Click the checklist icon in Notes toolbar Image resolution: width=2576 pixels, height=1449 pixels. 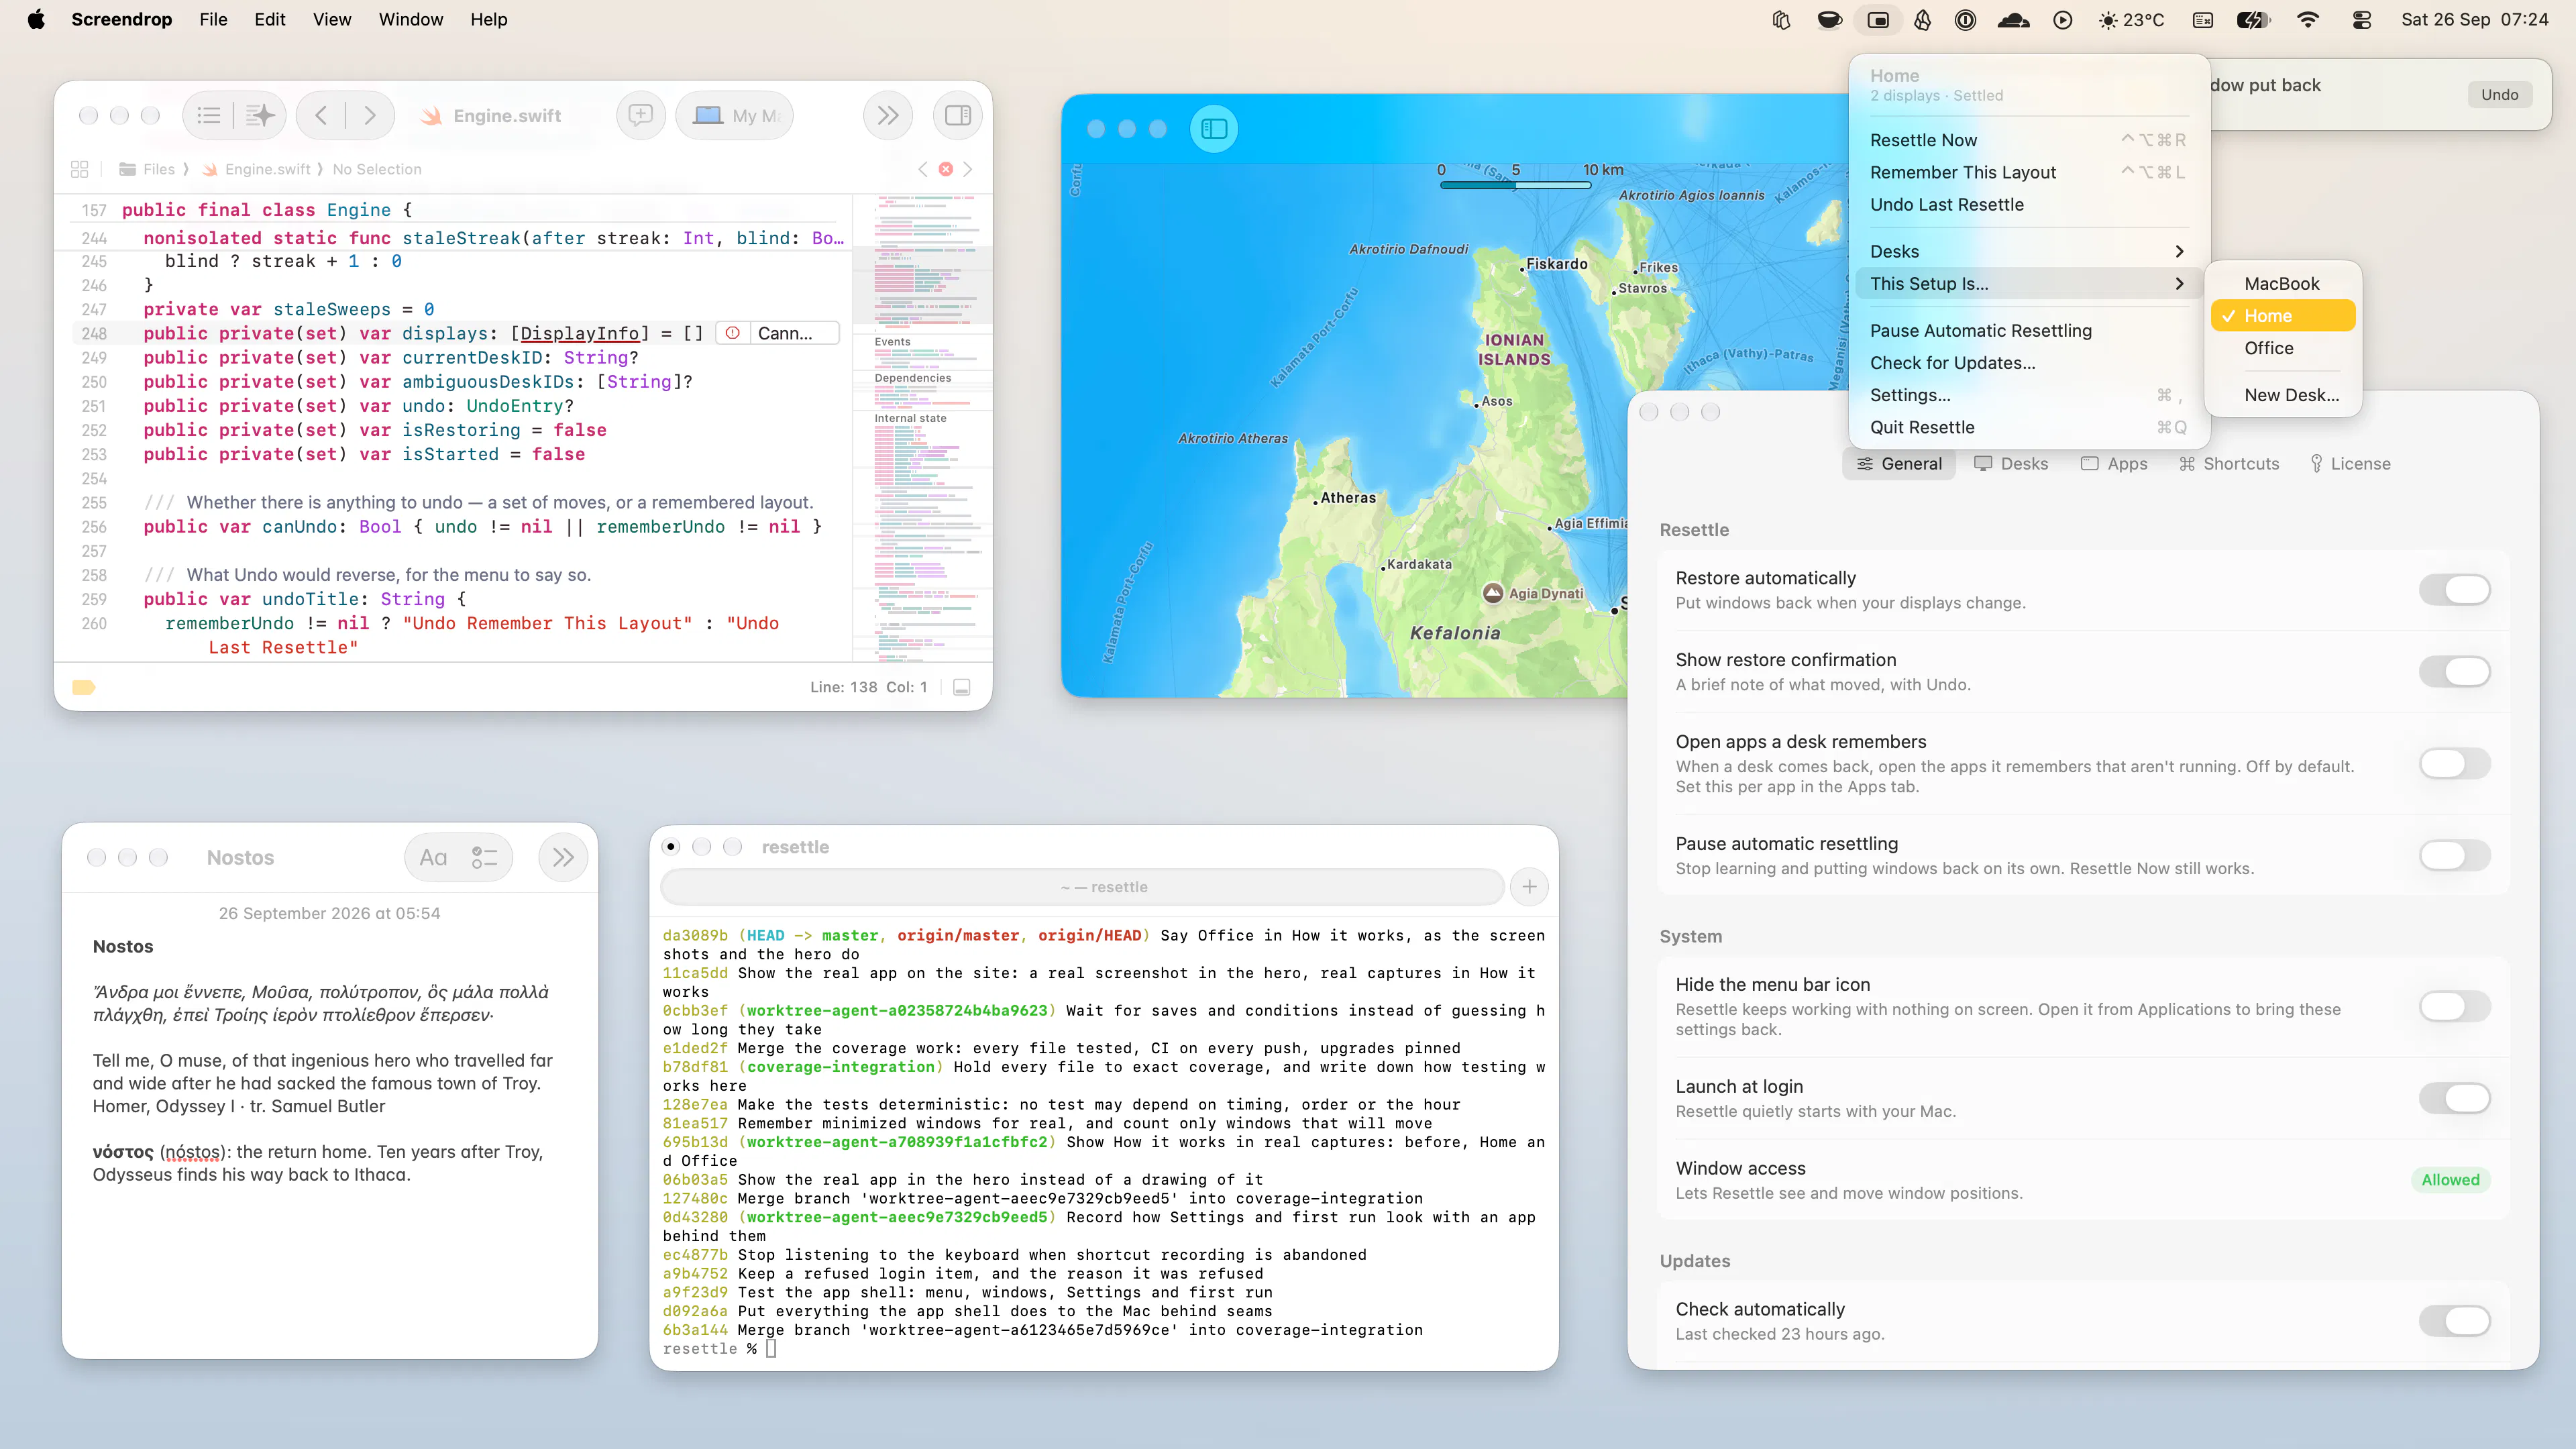(x=485, y=858)
